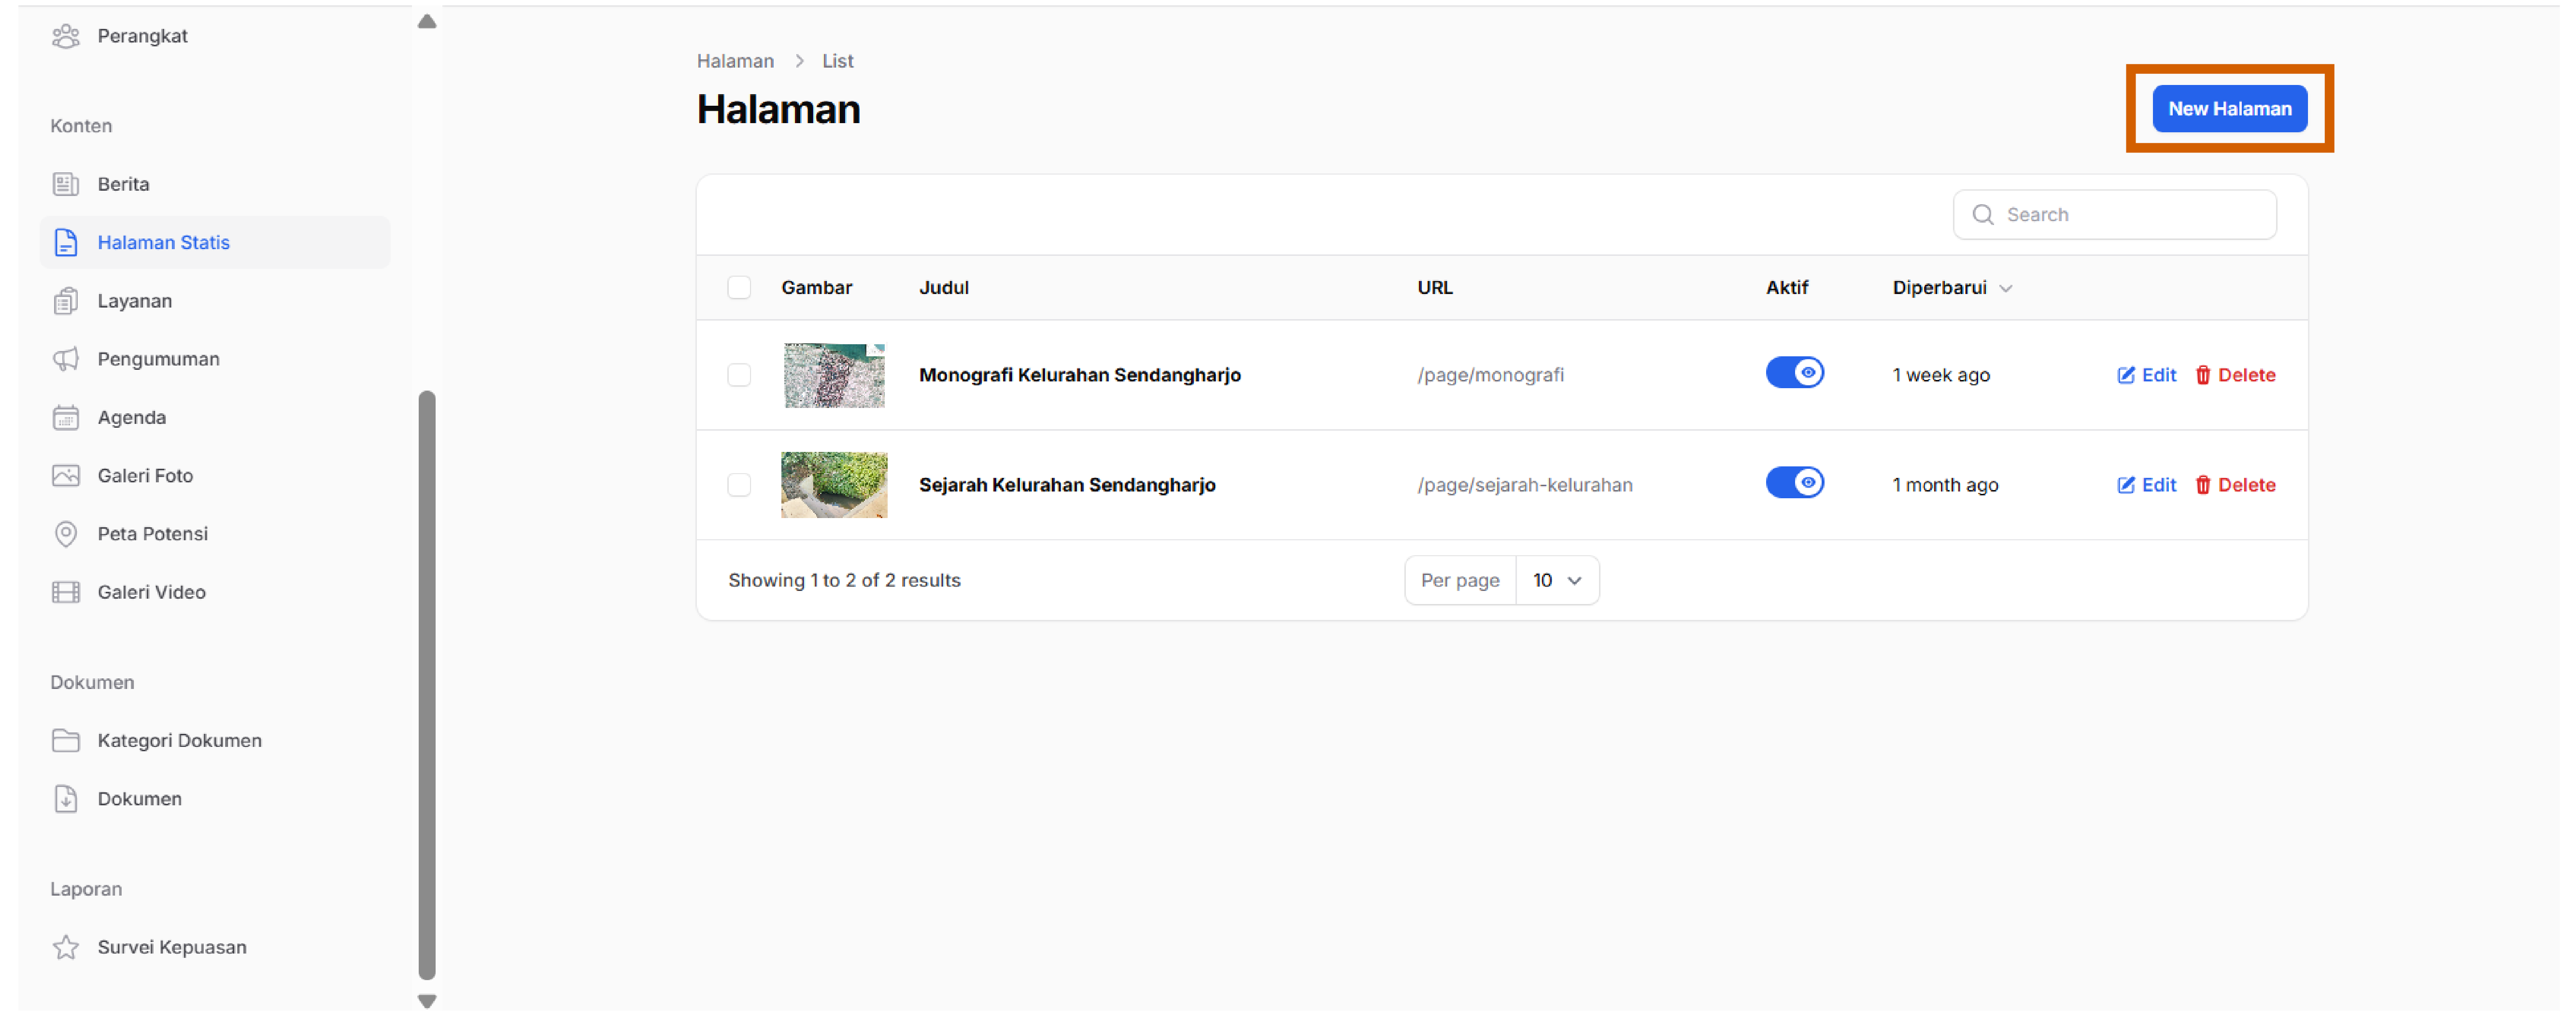Image resolution: width=2576 pixels, height=1011 pixels.
Task: Click the Gambar column header
Action: click(x=816, y=288)
